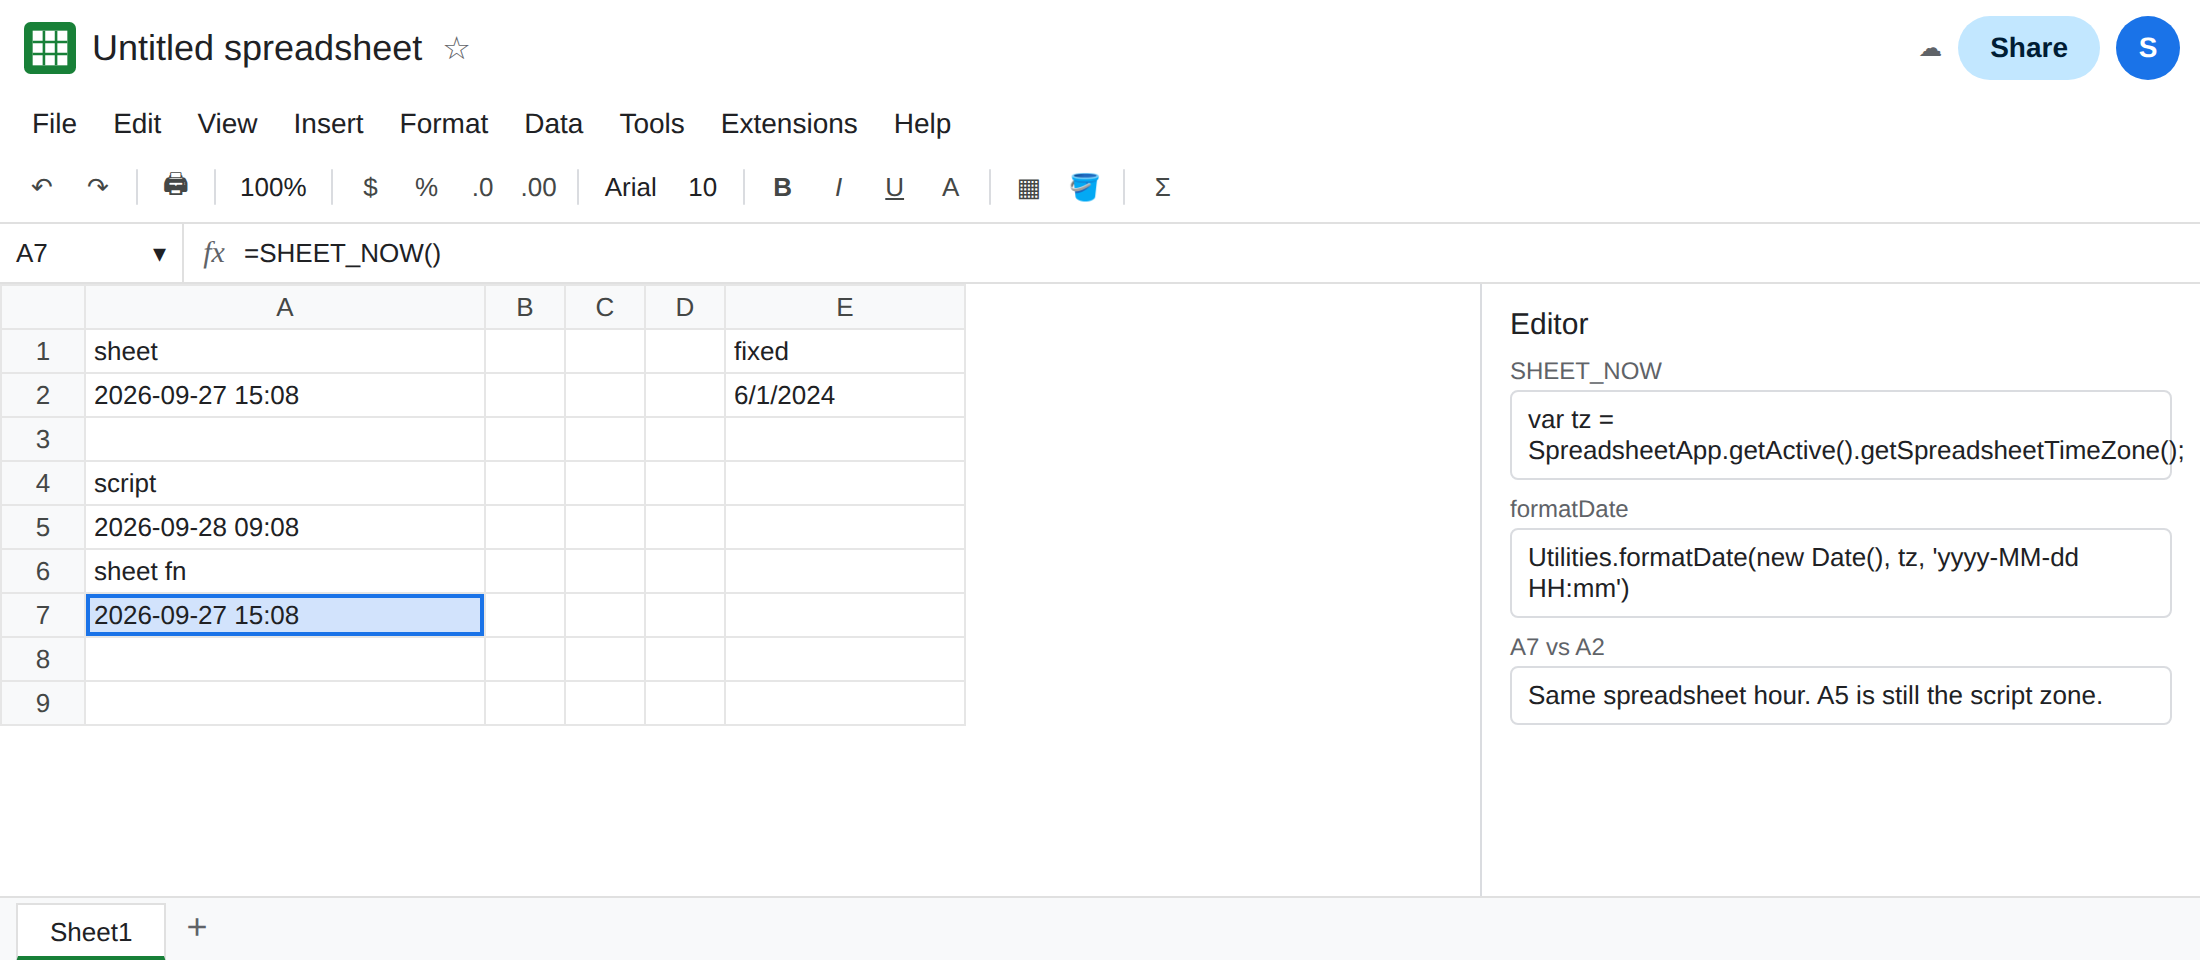Select column C header
Screen dimensions: 2200x960
(x=605, y=307)
